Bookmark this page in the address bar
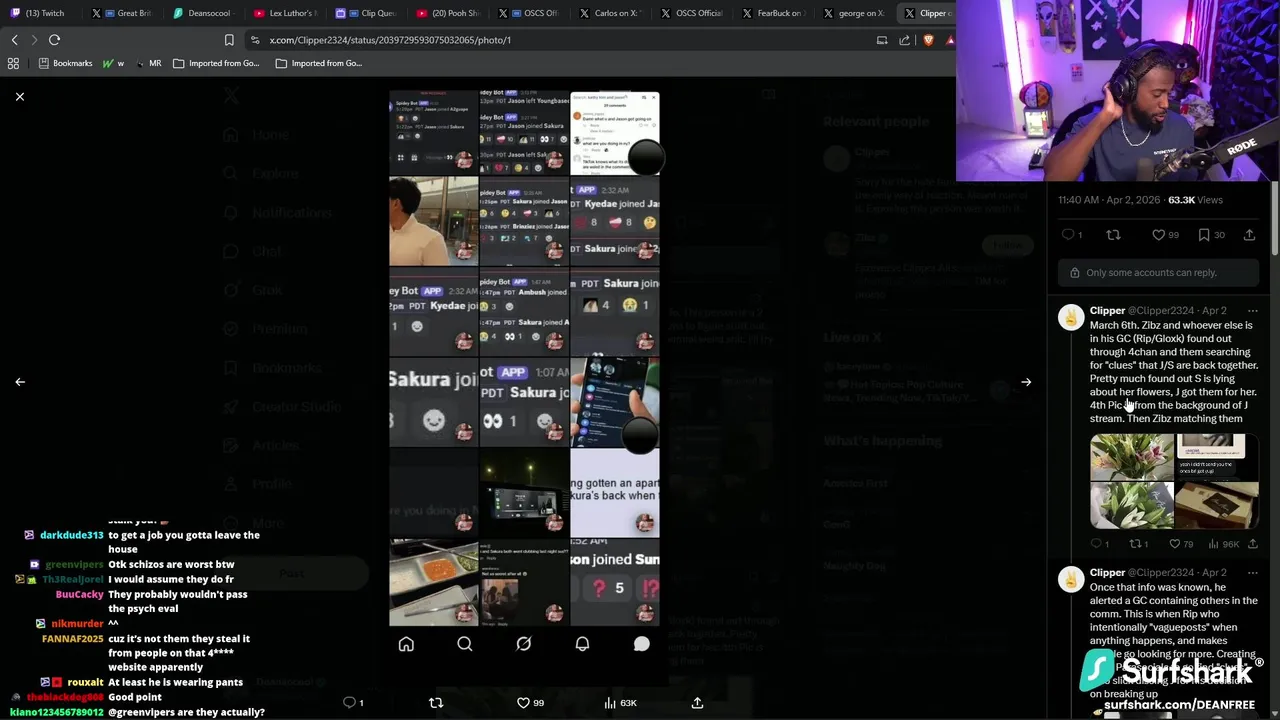This screenshot has height=720, width=1280. (x=229, y=40)
